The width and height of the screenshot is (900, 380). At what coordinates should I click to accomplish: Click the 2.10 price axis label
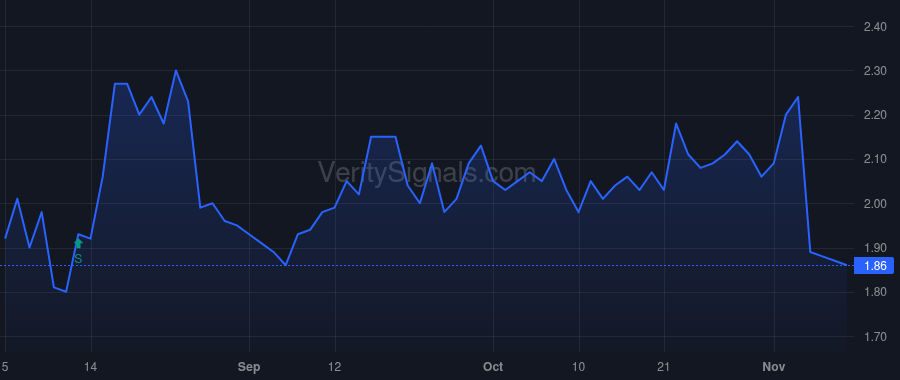(875, 160)
